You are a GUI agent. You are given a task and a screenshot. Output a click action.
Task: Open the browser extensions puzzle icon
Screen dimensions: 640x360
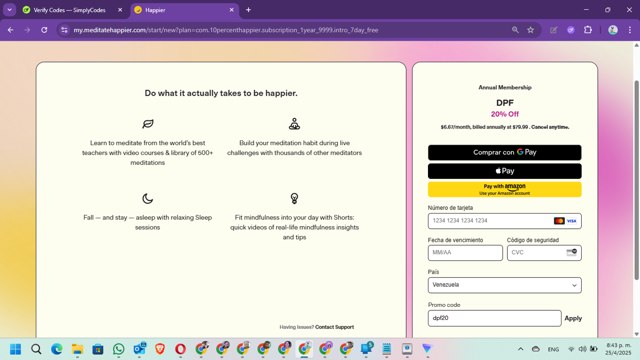click(588, 30)
